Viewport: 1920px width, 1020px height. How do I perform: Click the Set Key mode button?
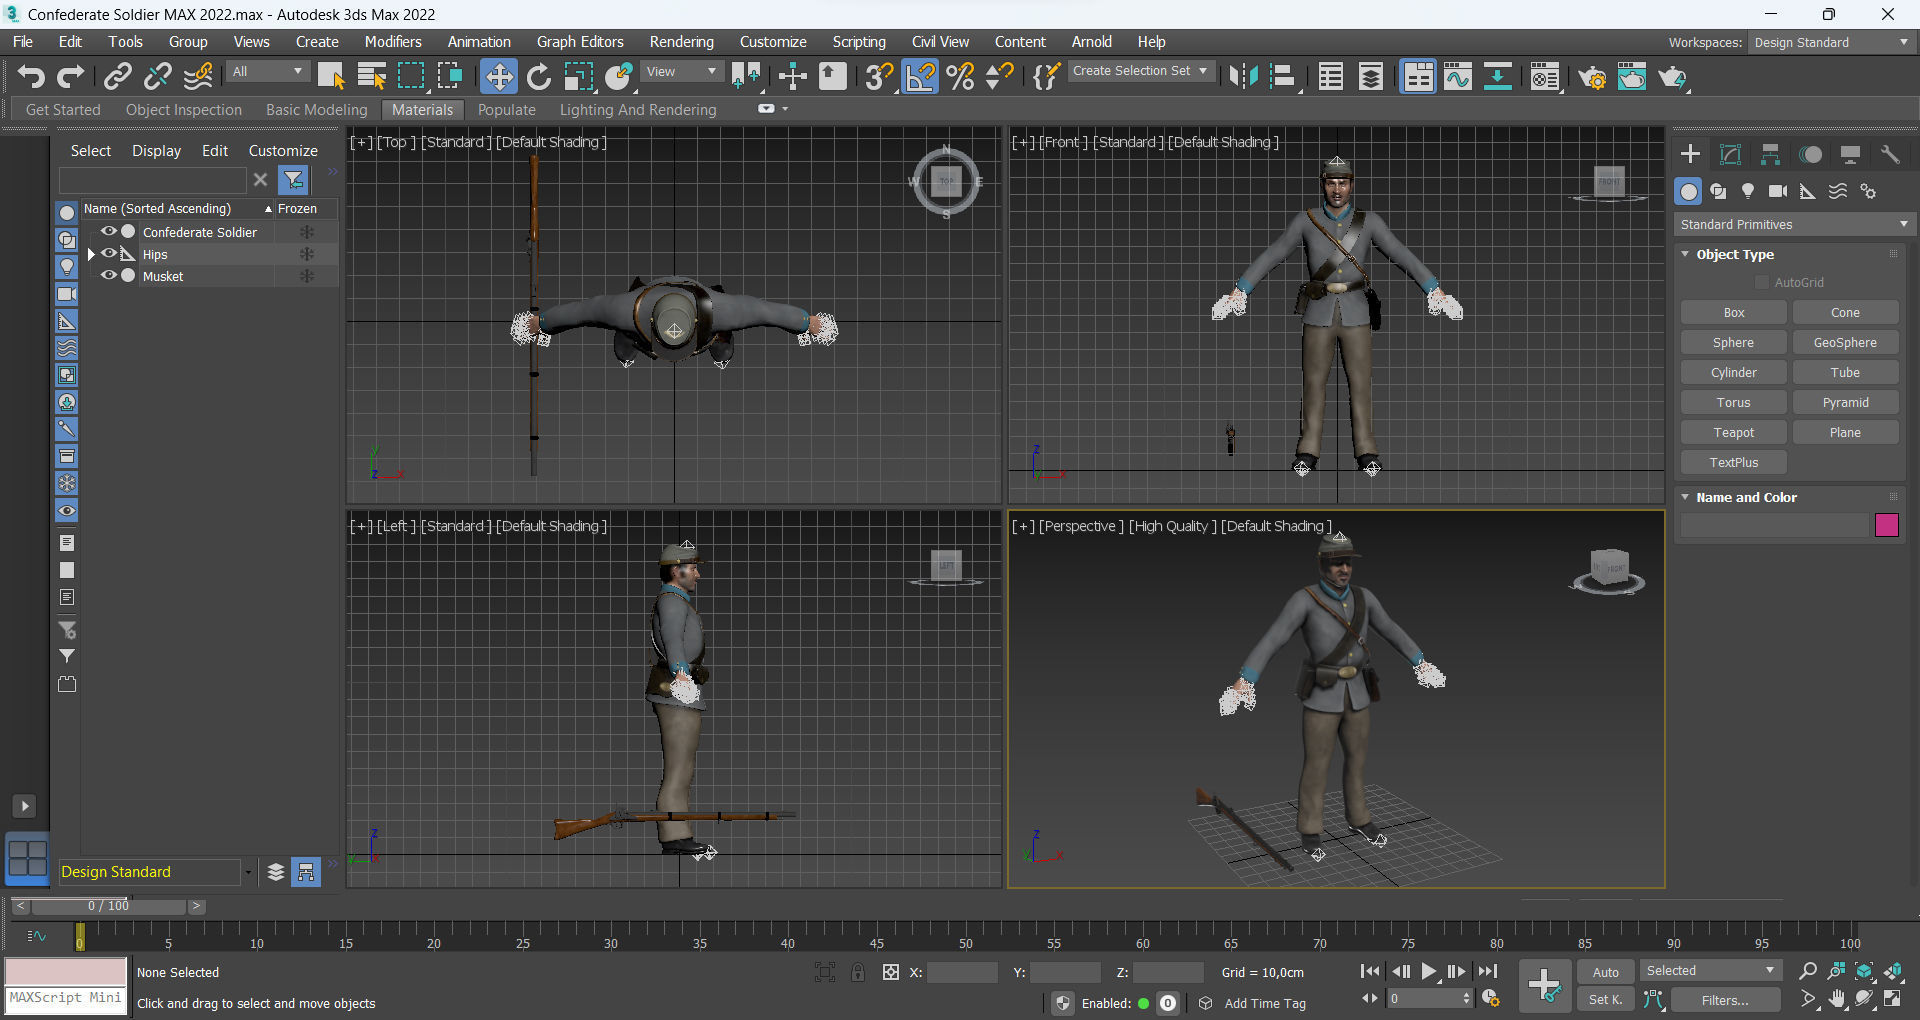pyautogui.click(x=1605, y=1000)
